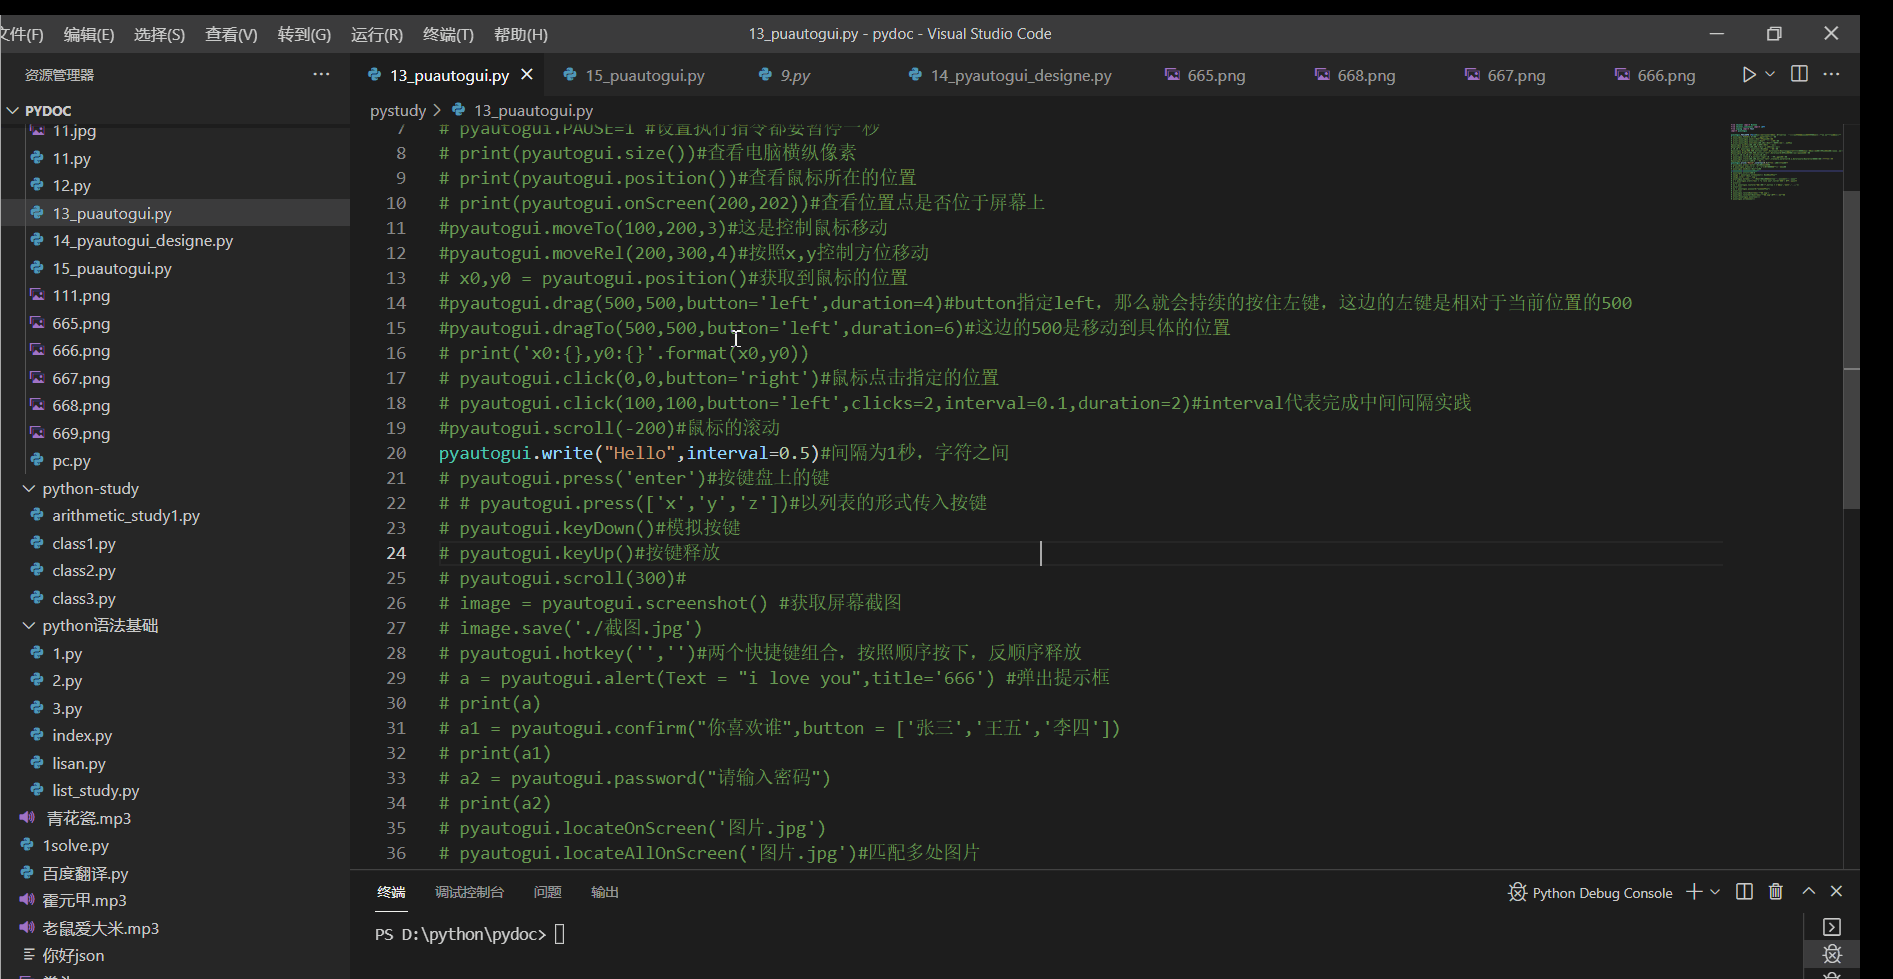Open 帮助(H) menu
The image size is (1893, 979).
click(x=521, y=34)
